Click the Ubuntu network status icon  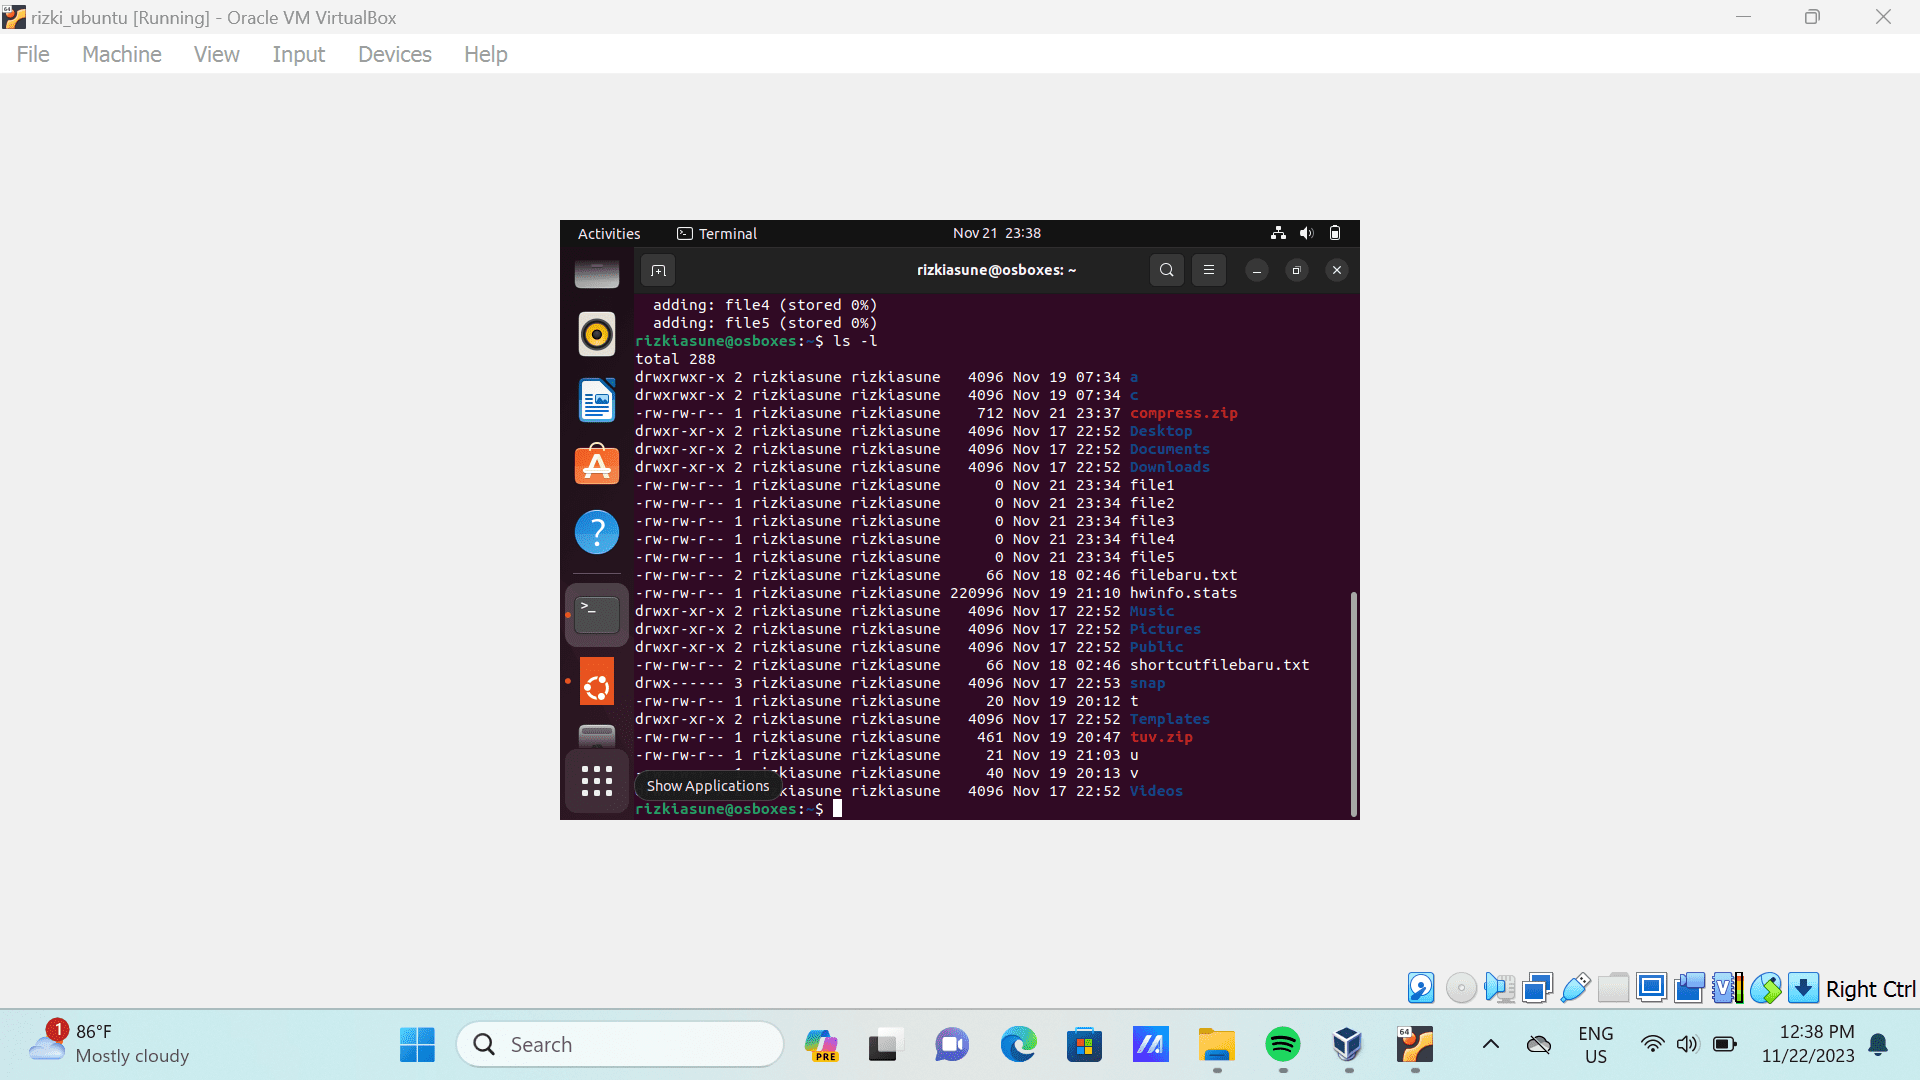pyautogui.click(x=1278, y=233)
